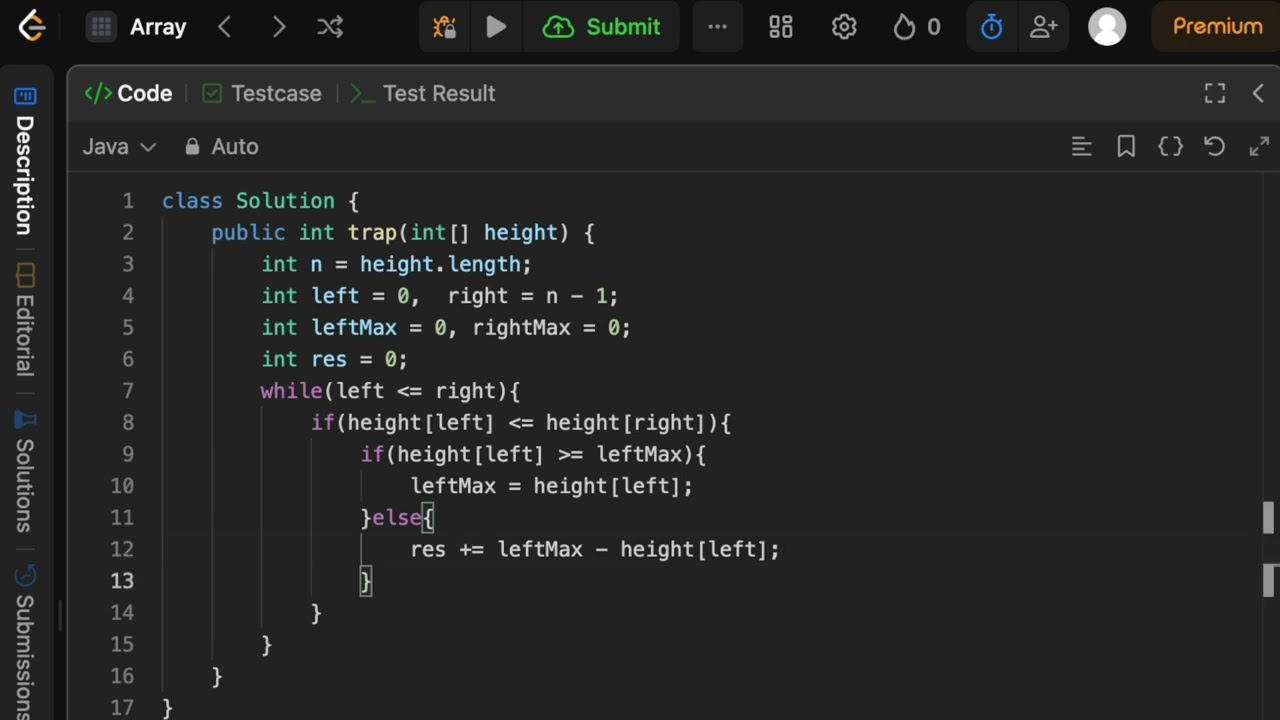Open the Java language dropdown

[x=119, y=147]
